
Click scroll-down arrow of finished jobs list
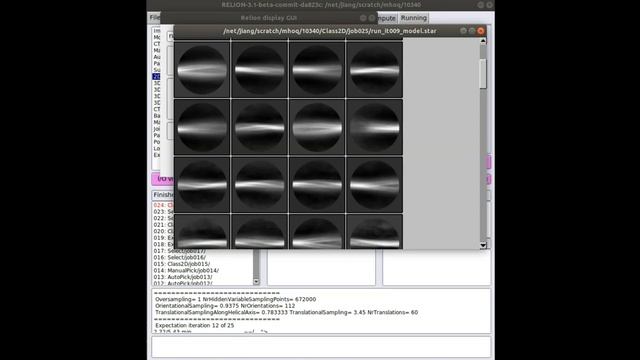(256, 282)
